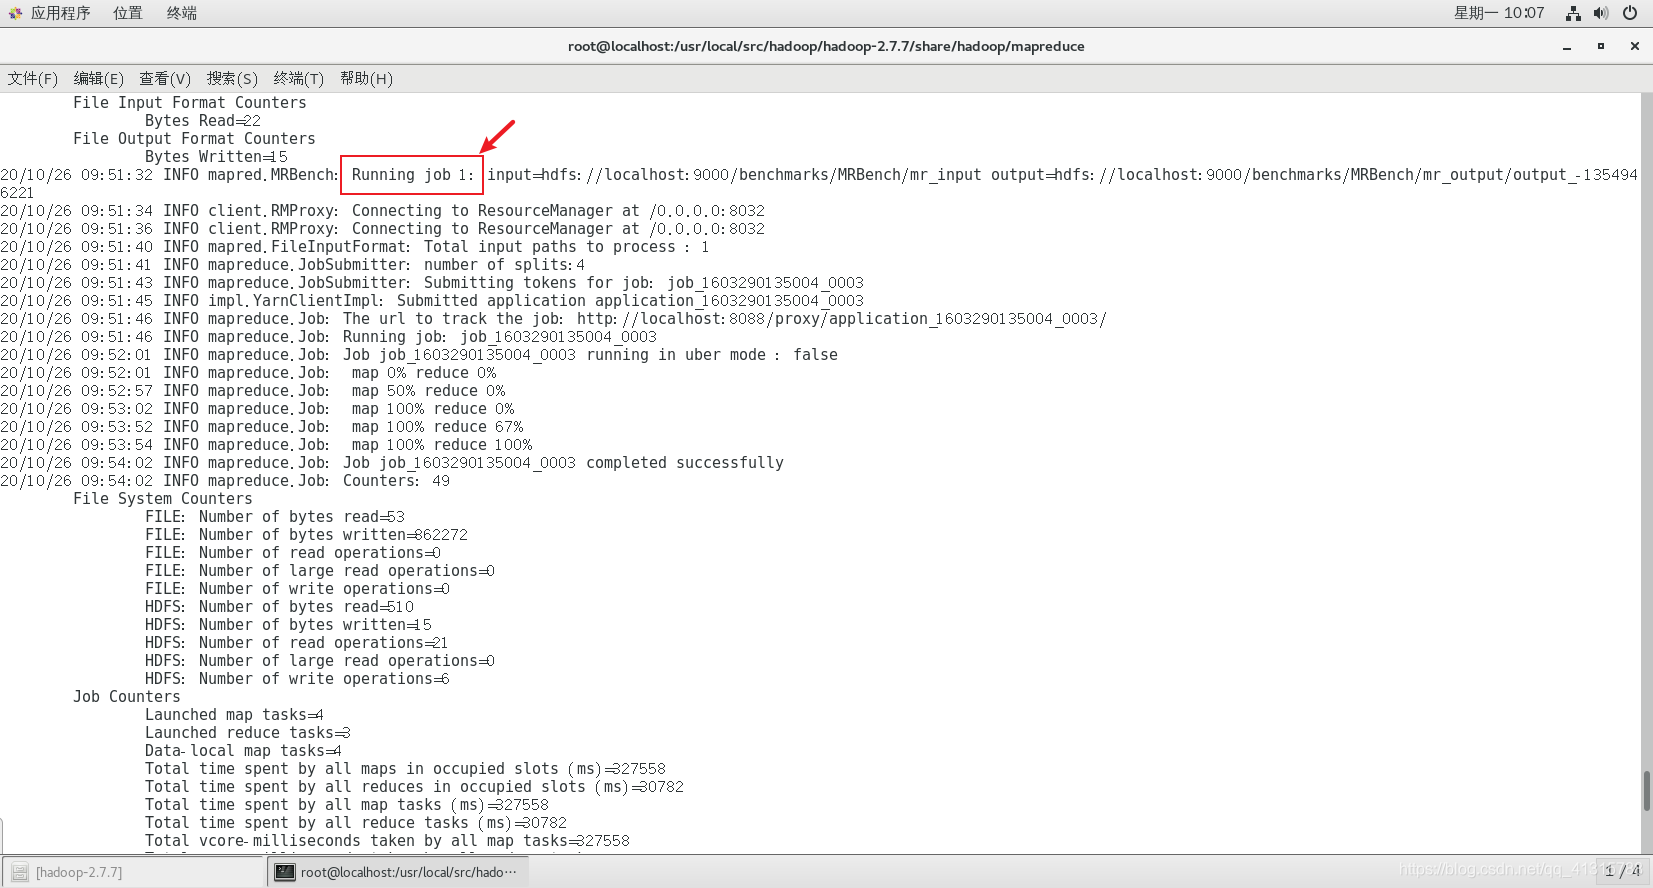Click "FILE: Number of bytes written=862272"

[x=306, y=535]
